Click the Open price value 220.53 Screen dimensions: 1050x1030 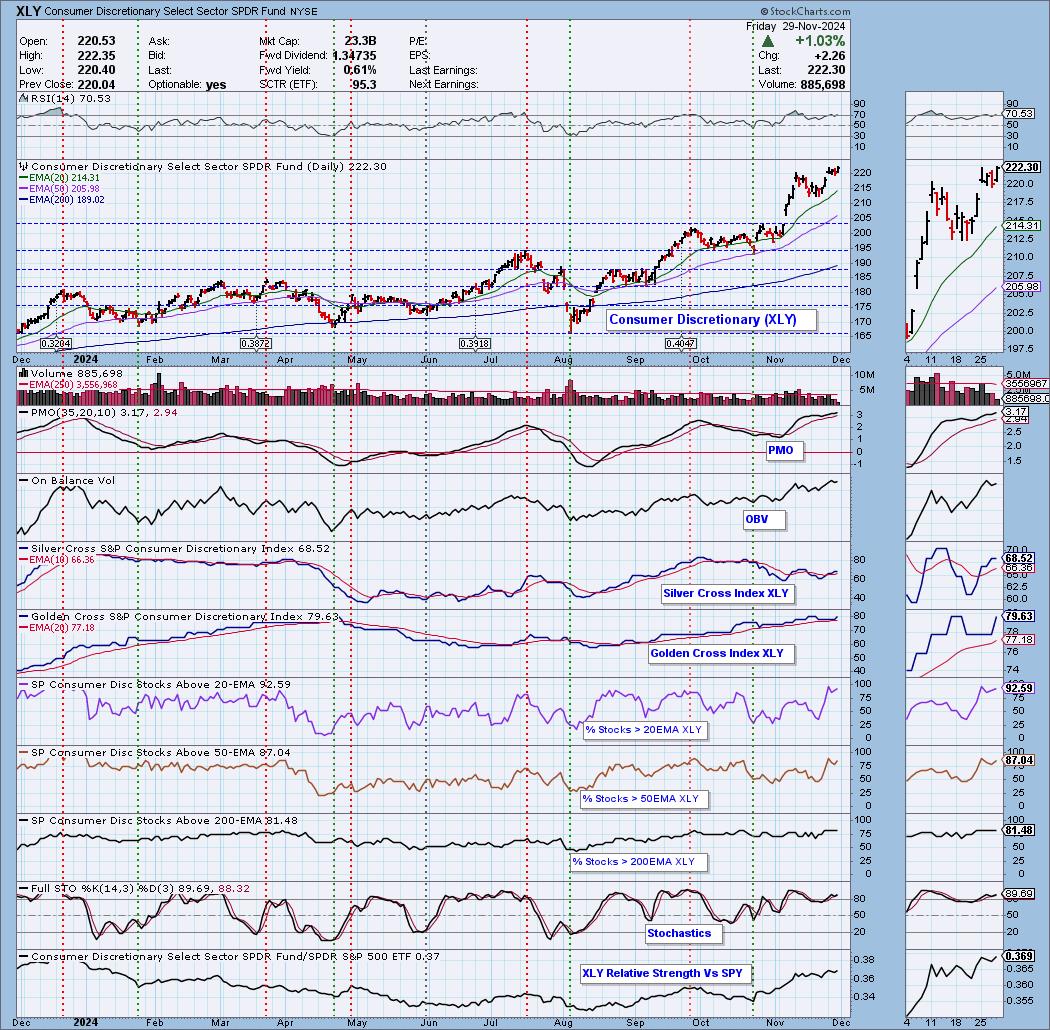pos(96,41)
